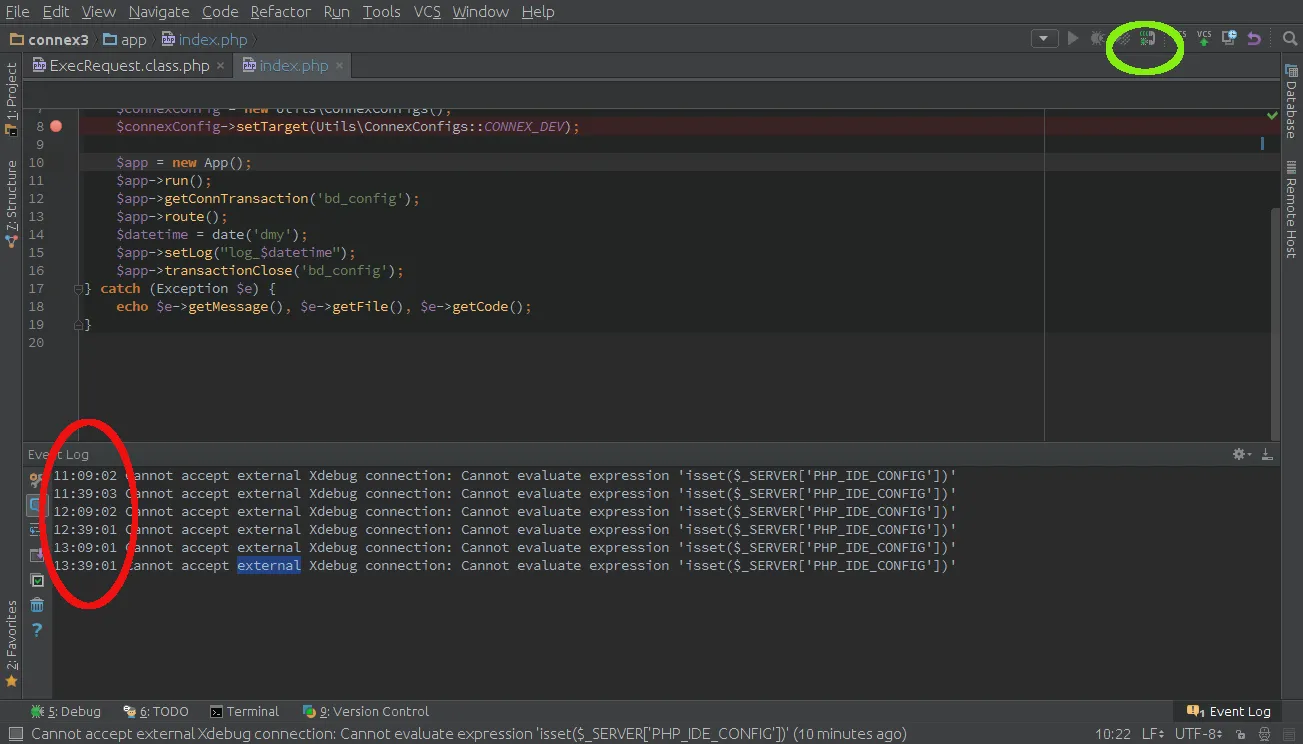
Task: Open the Structure tool window
Action: (x=11, y=203)
